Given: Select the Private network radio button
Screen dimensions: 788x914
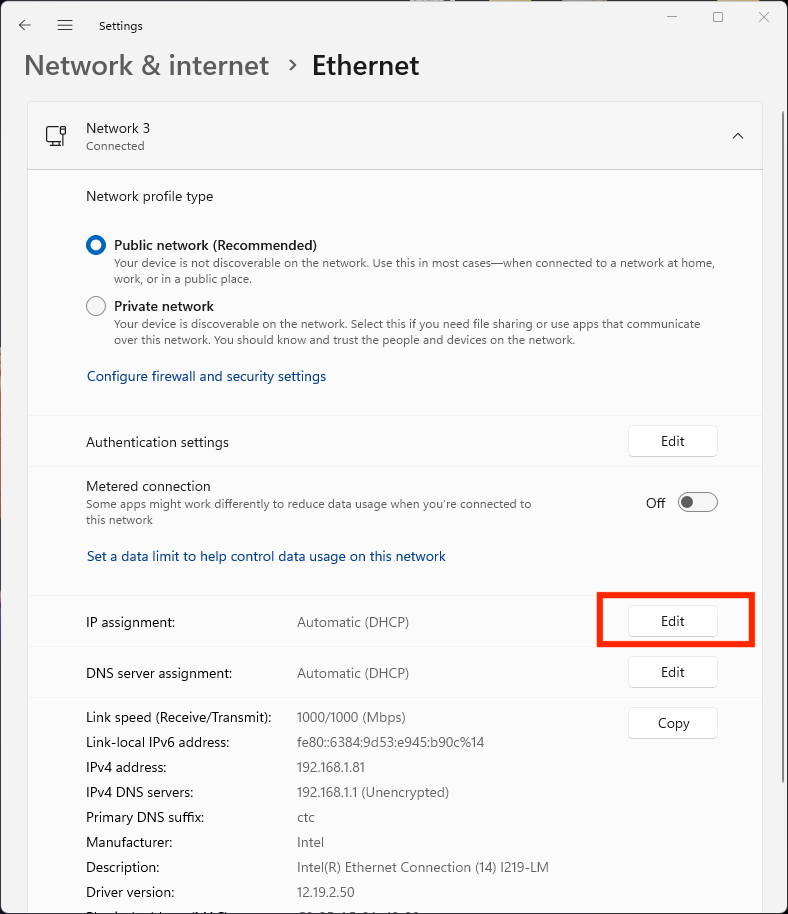Looking at the screenshot, I should (96, 306).
